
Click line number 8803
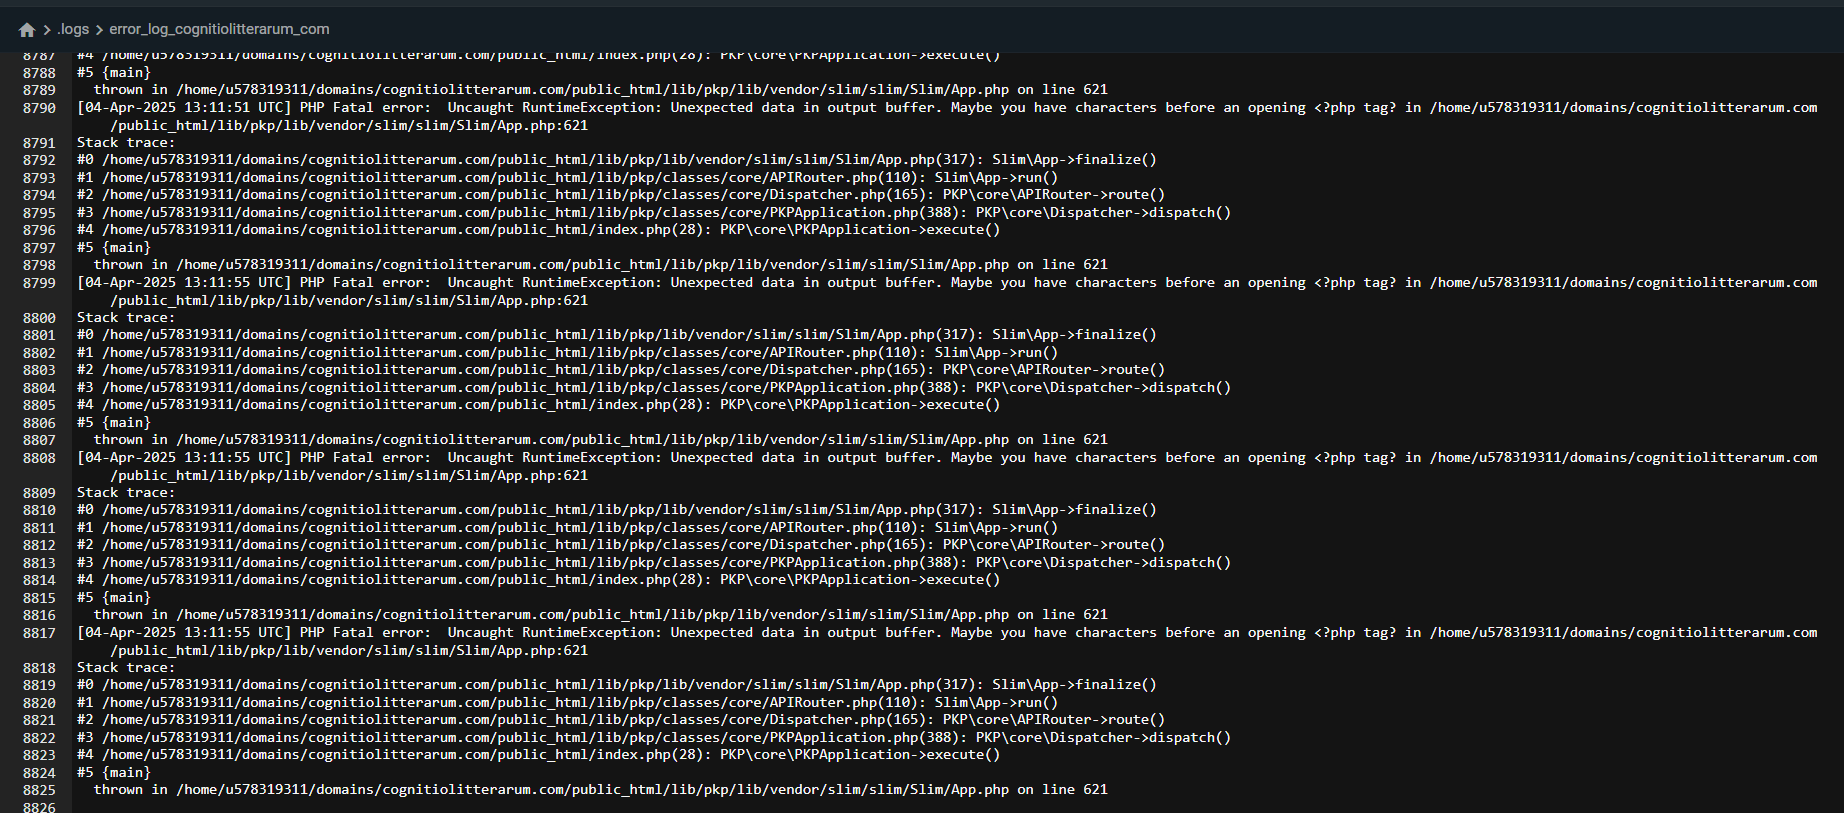pyautogui.click(x=40, y=370)
